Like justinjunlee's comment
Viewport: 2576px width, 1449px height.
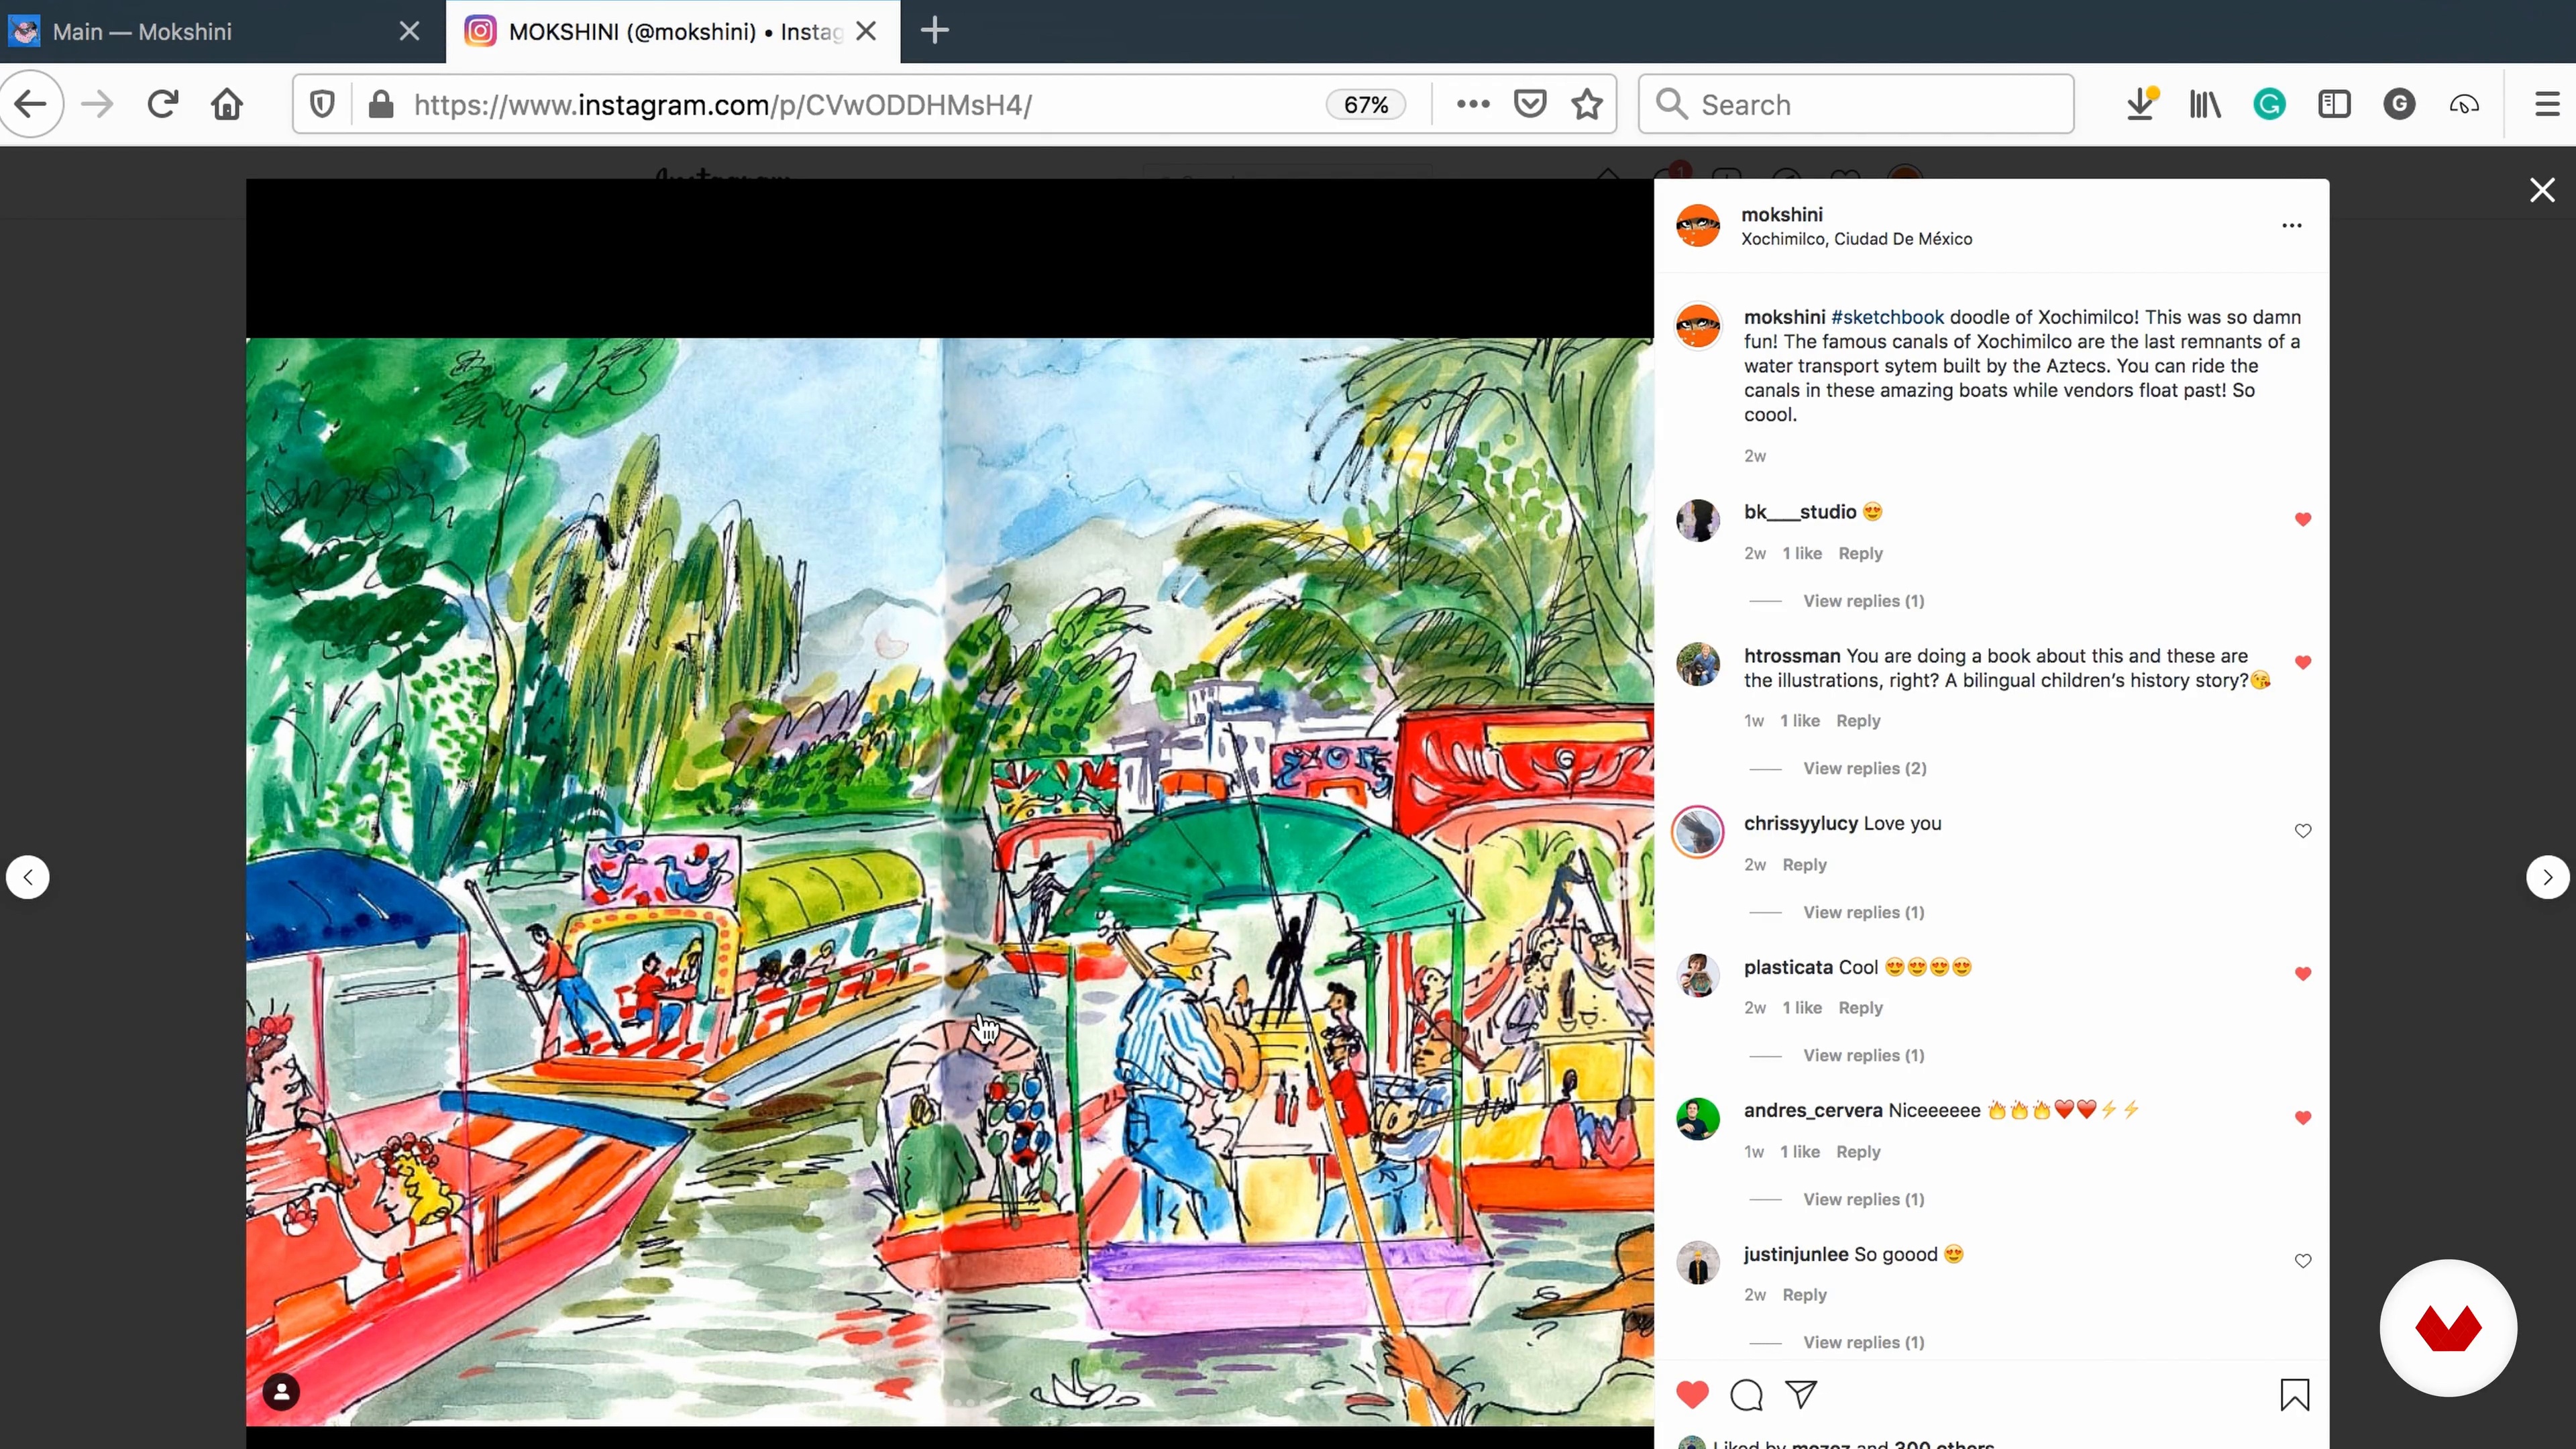(x=2303, y=1261)
